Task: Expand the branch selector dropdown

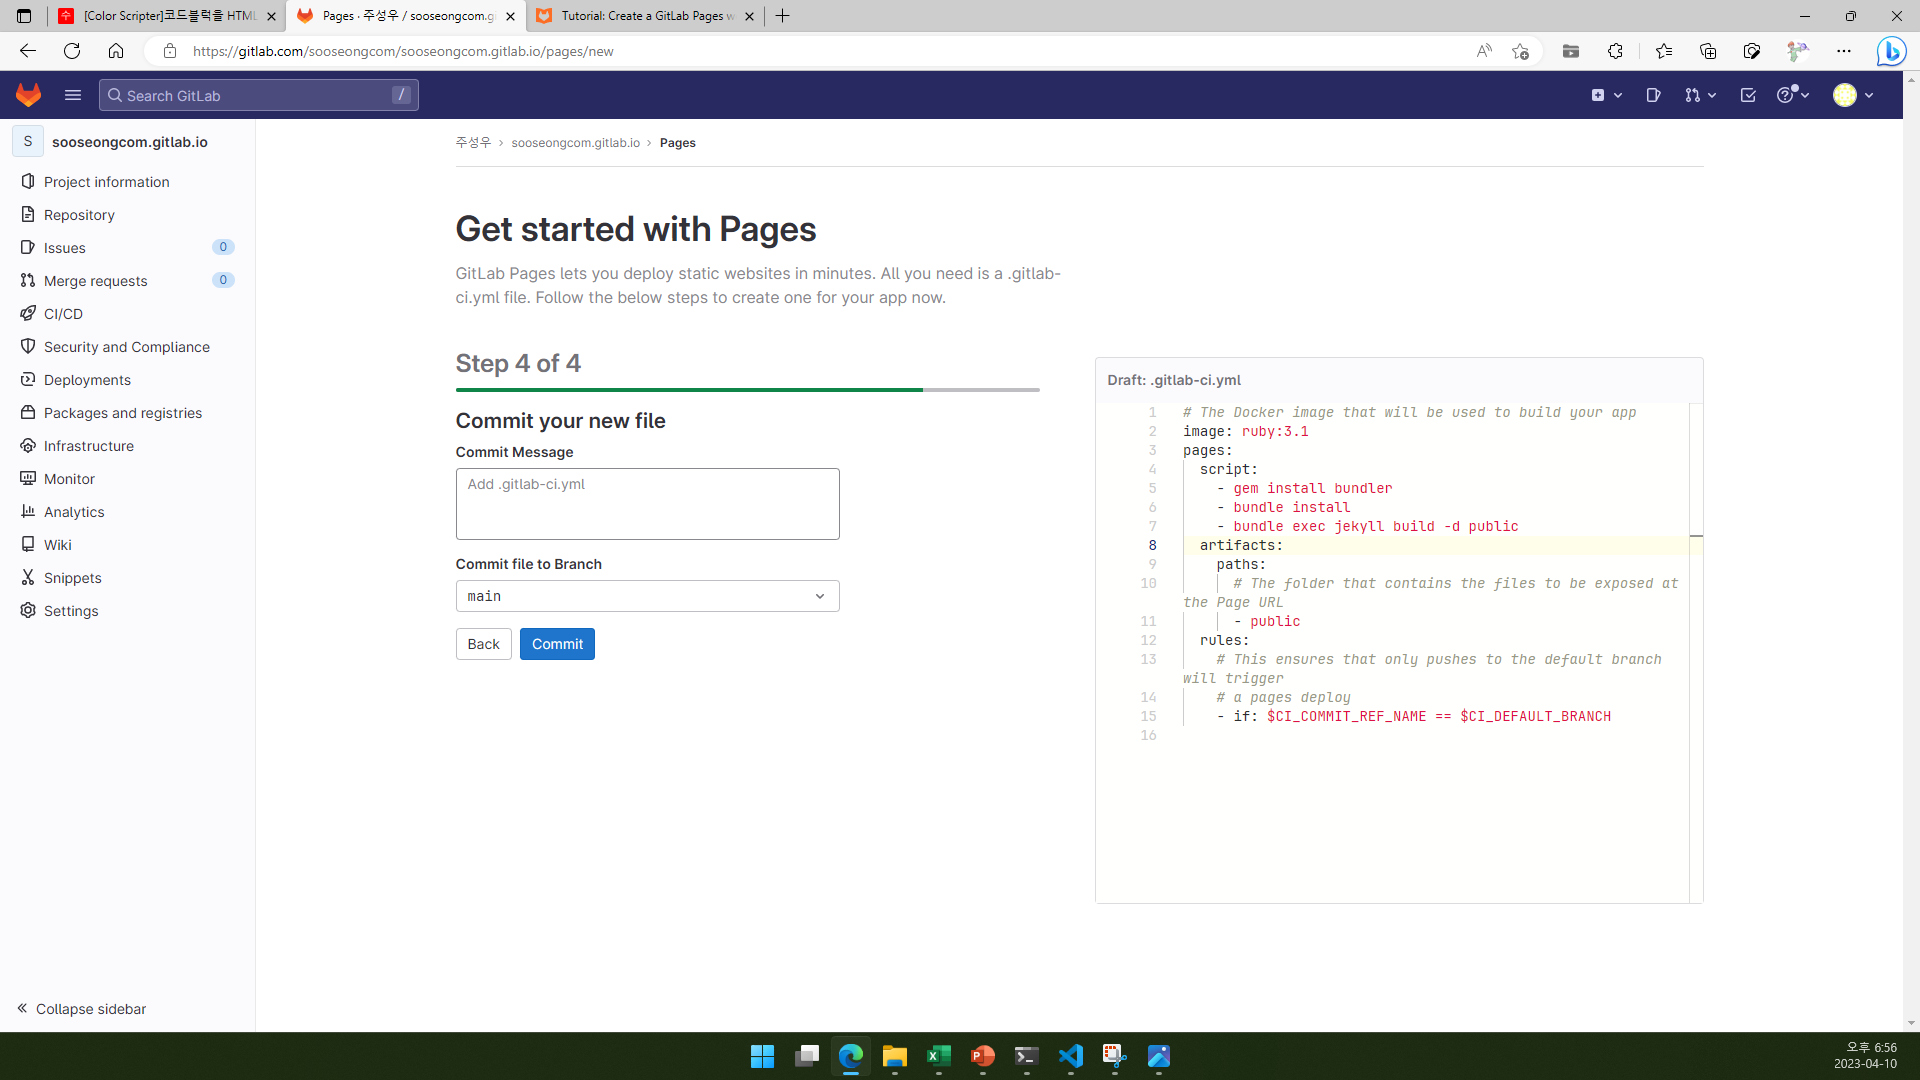Action: tap(819, 596)
